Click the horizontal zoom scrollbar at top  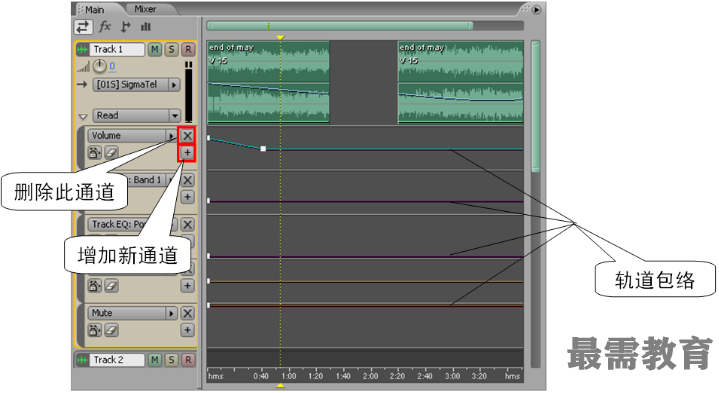[340, 26]
